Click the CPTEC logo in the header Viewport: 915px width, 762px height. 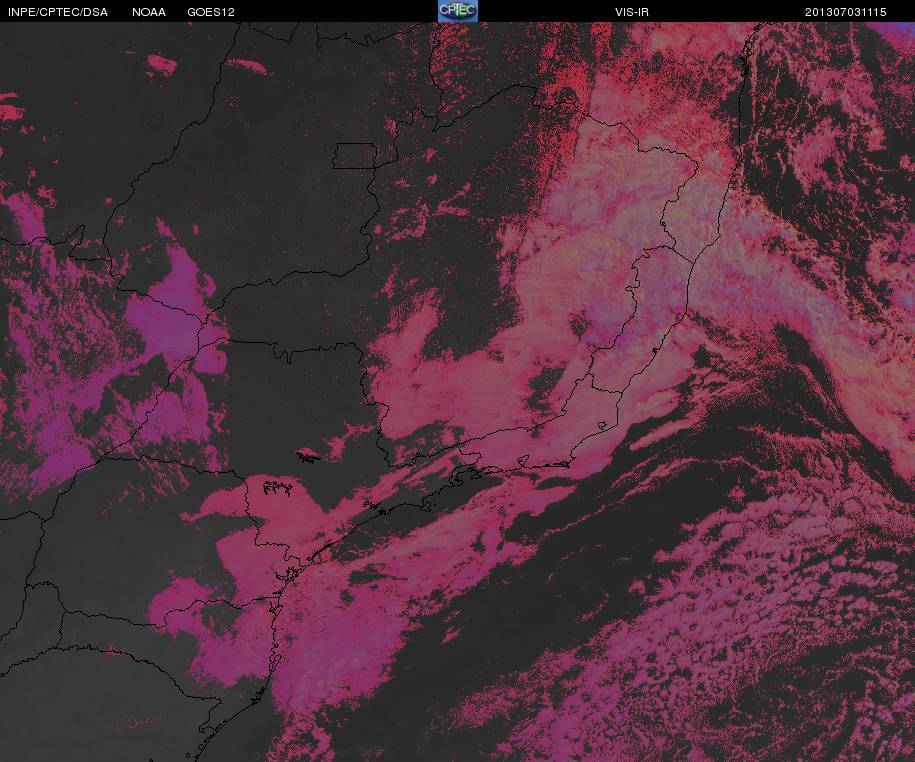click(458, 11)
